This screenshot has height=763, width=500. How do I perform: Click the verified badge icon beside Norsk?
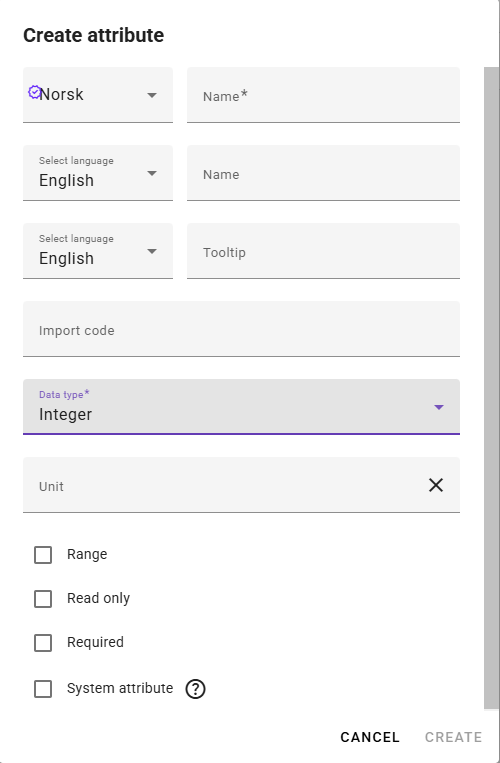[34, 92]
